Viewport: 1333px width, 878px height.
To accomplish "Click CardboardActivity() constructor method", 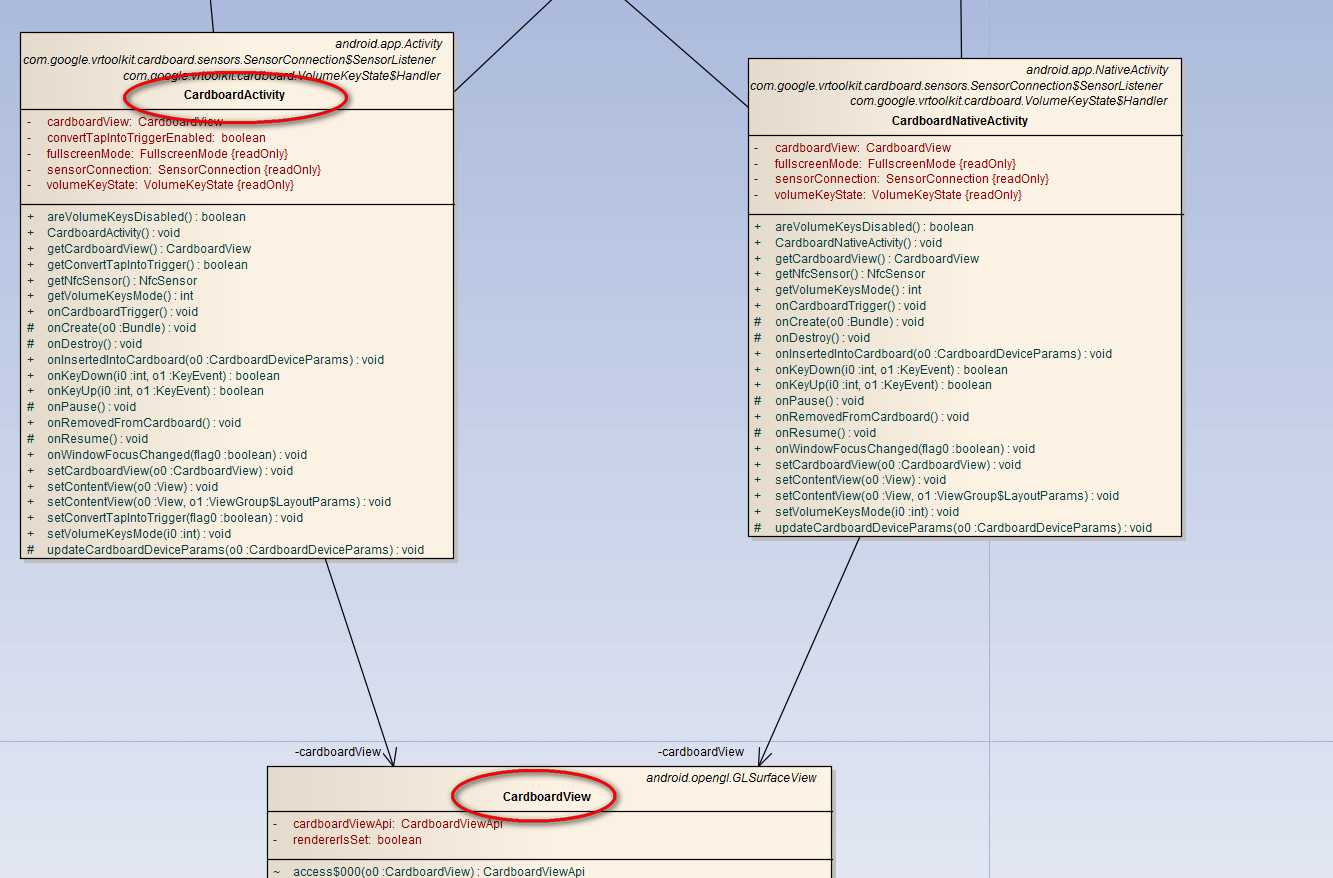I will (x=114, y=233).
